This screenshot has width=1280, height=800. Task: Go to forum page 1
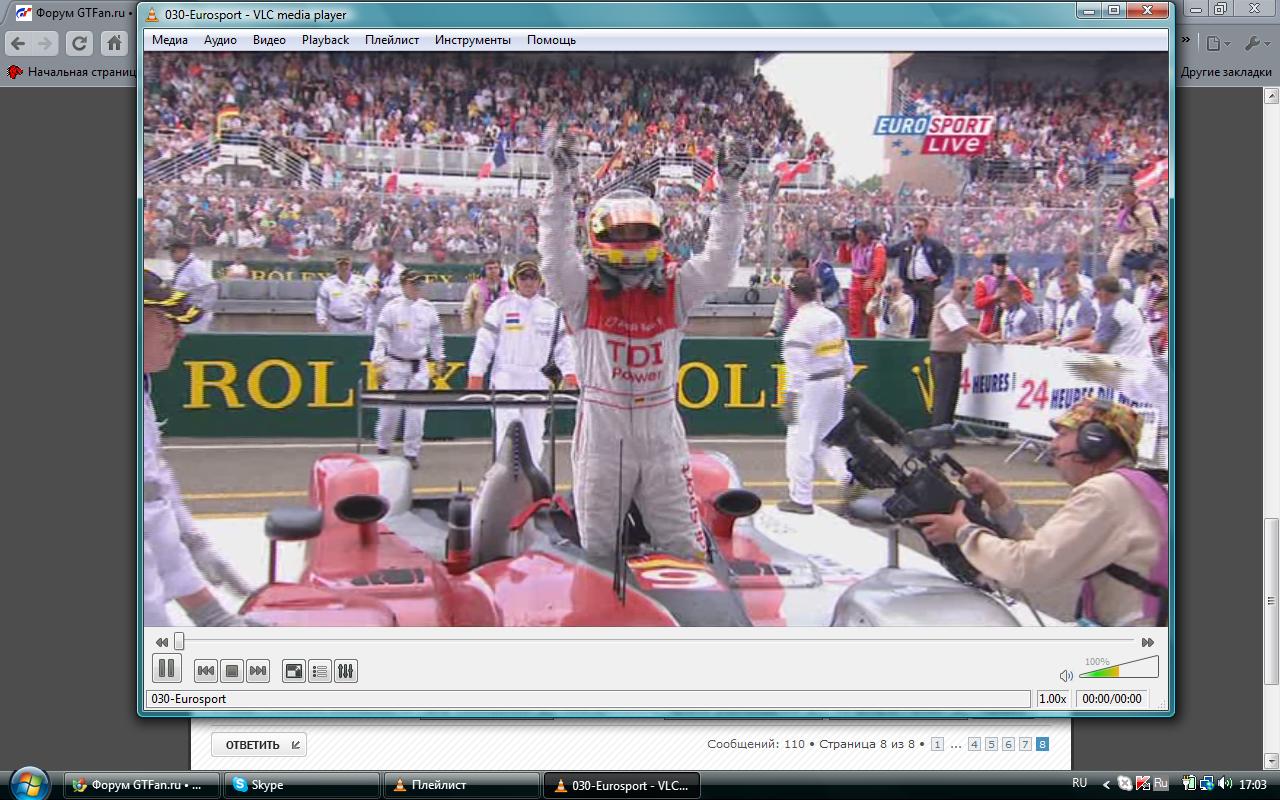point(937,744)
